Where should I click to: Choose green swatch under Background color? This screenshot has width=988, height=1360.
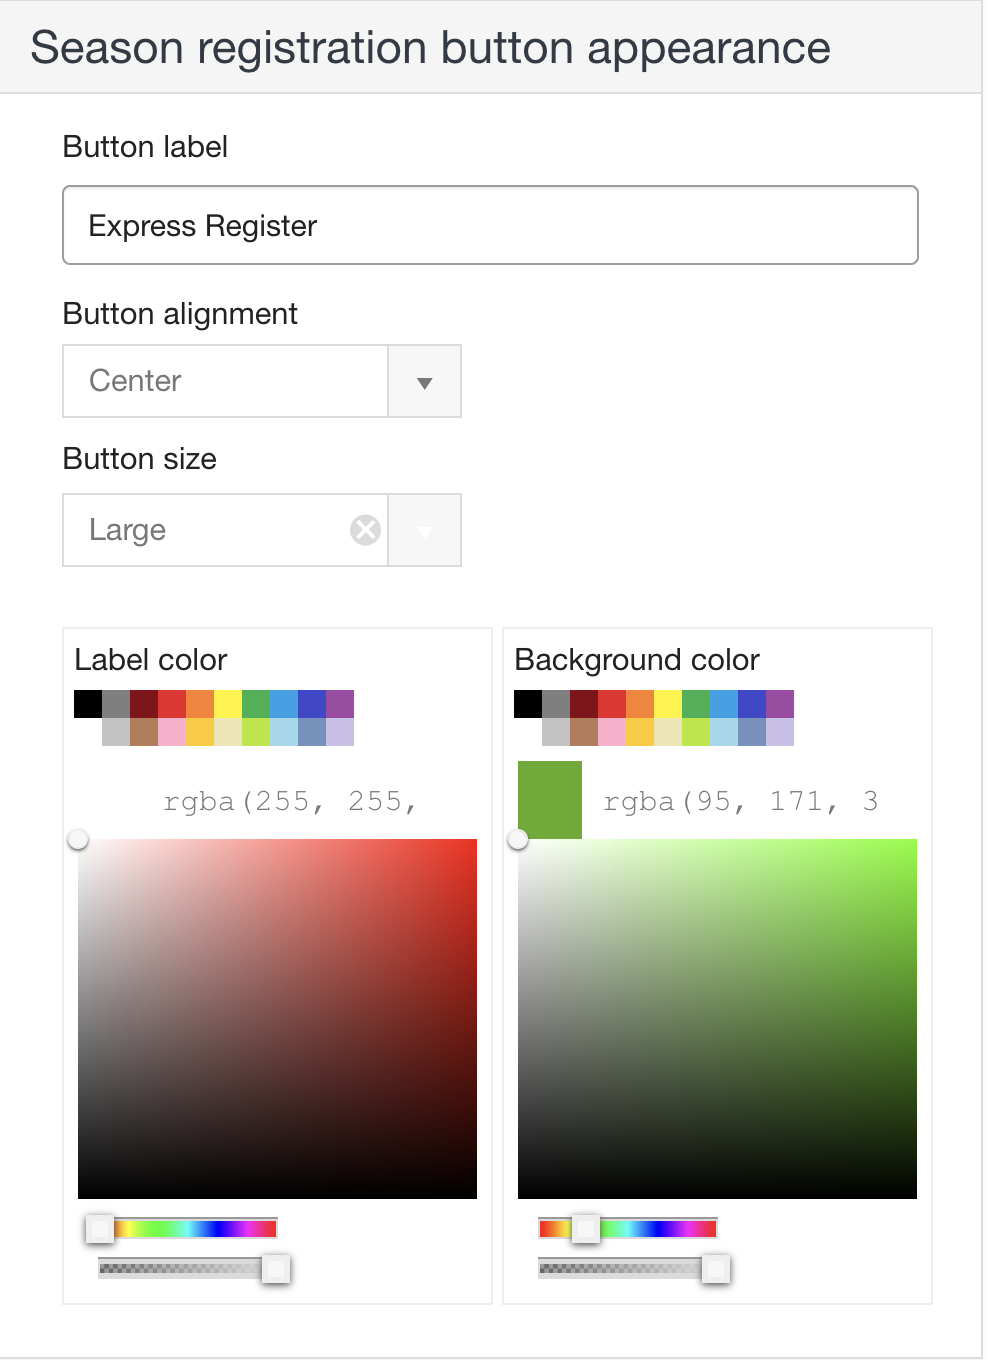point(696,704)
